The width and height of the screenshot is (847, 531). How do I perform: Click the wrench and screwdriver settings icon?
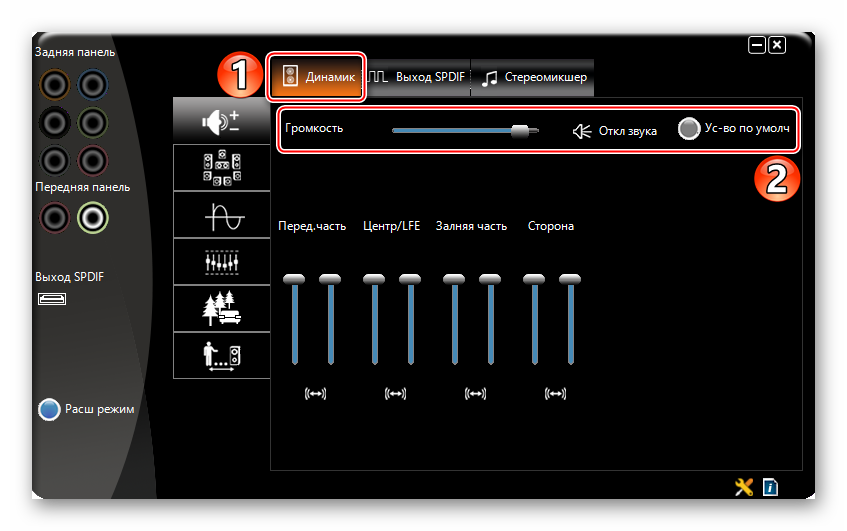coord(743,487)
